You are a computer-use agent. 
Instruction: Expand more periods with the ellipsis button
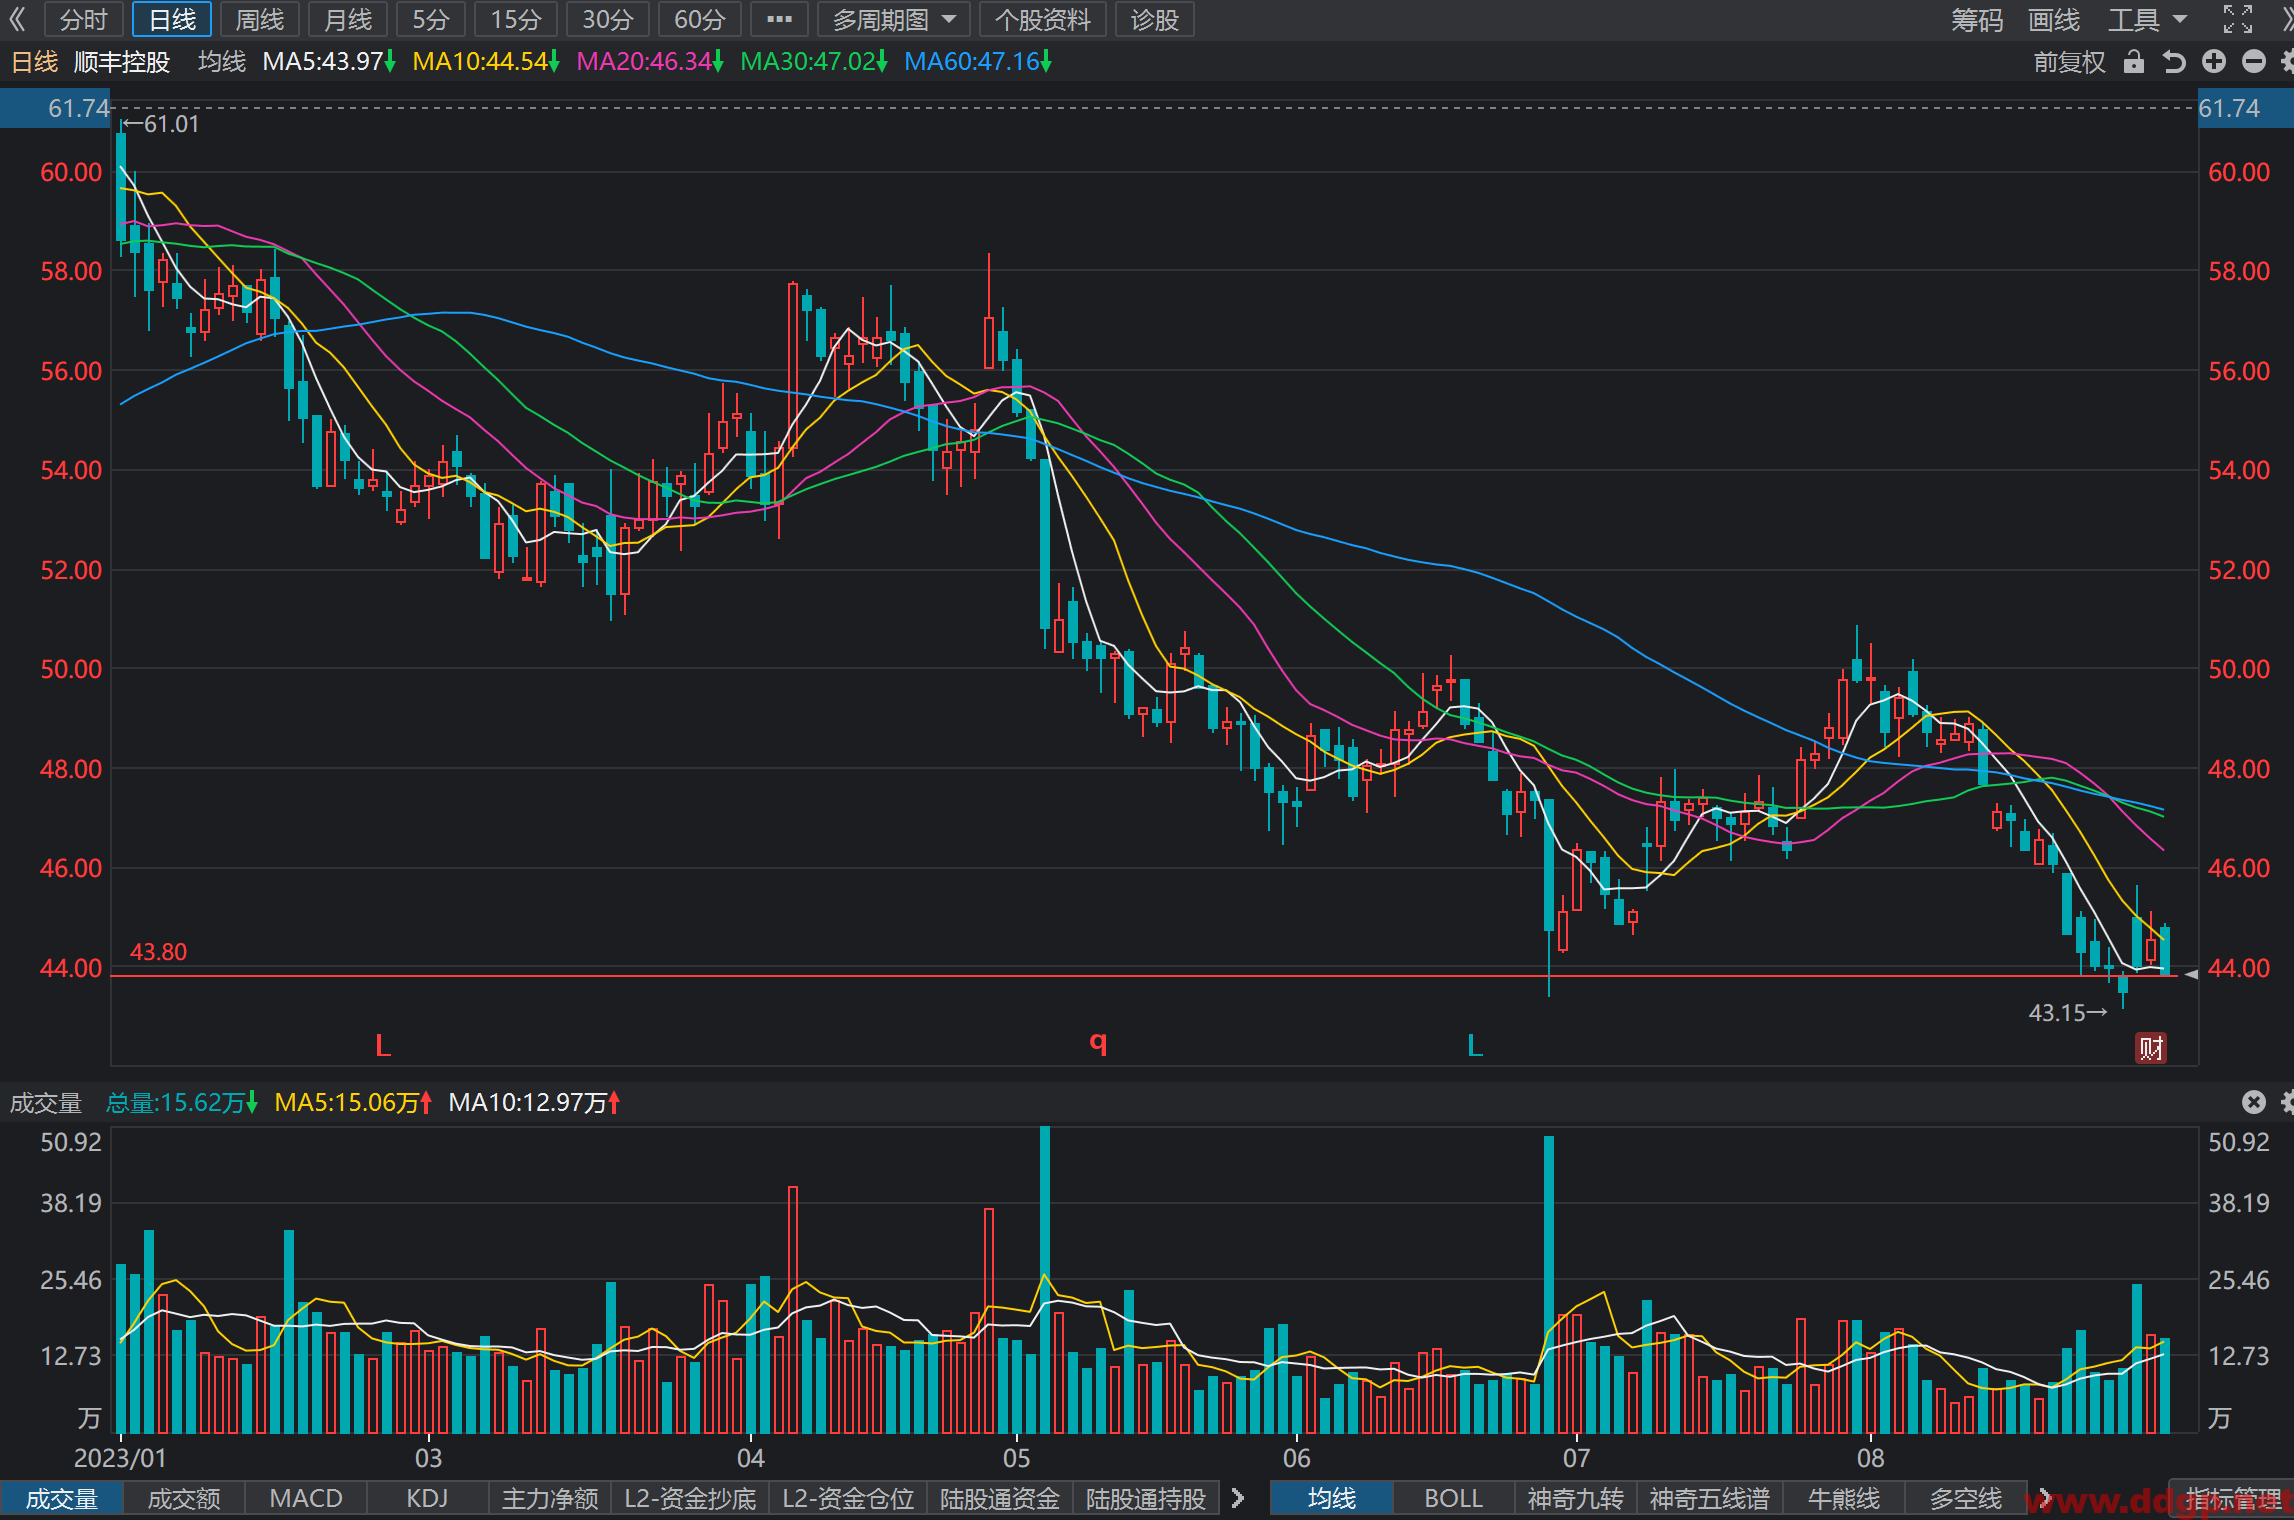tap(779, 19)
